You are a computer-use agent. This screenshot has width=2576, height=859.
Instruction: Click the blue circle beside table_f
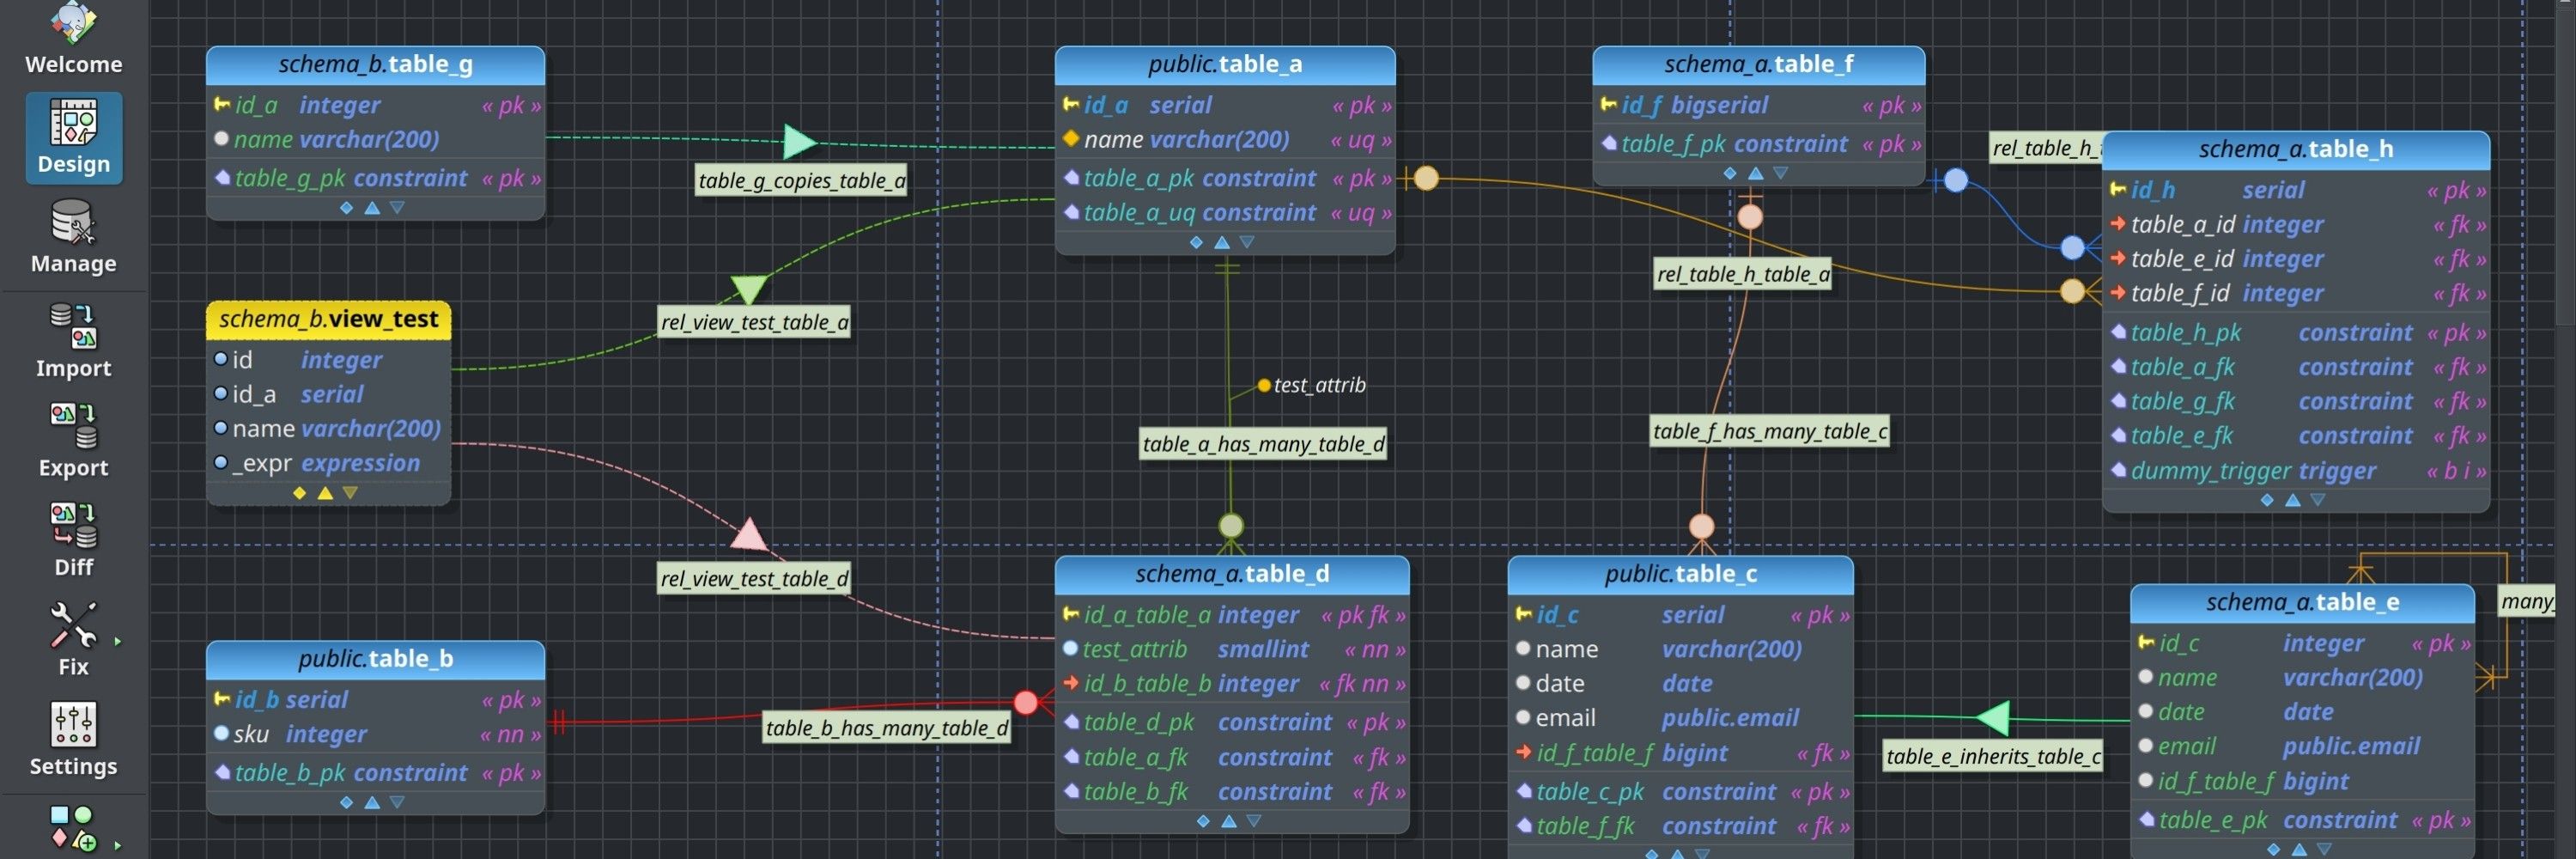coord(1956,181)
